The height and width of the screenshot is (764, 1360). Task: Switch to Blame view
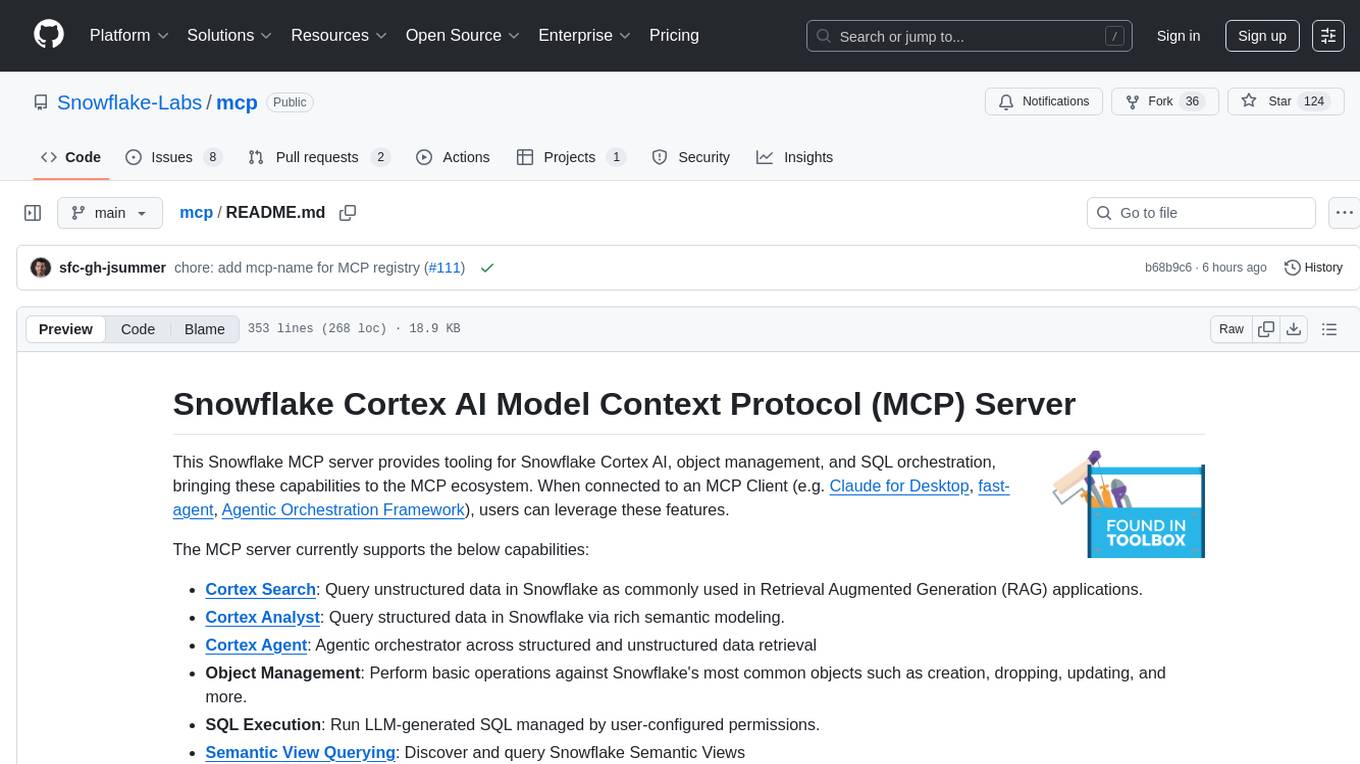click(204, 329)
